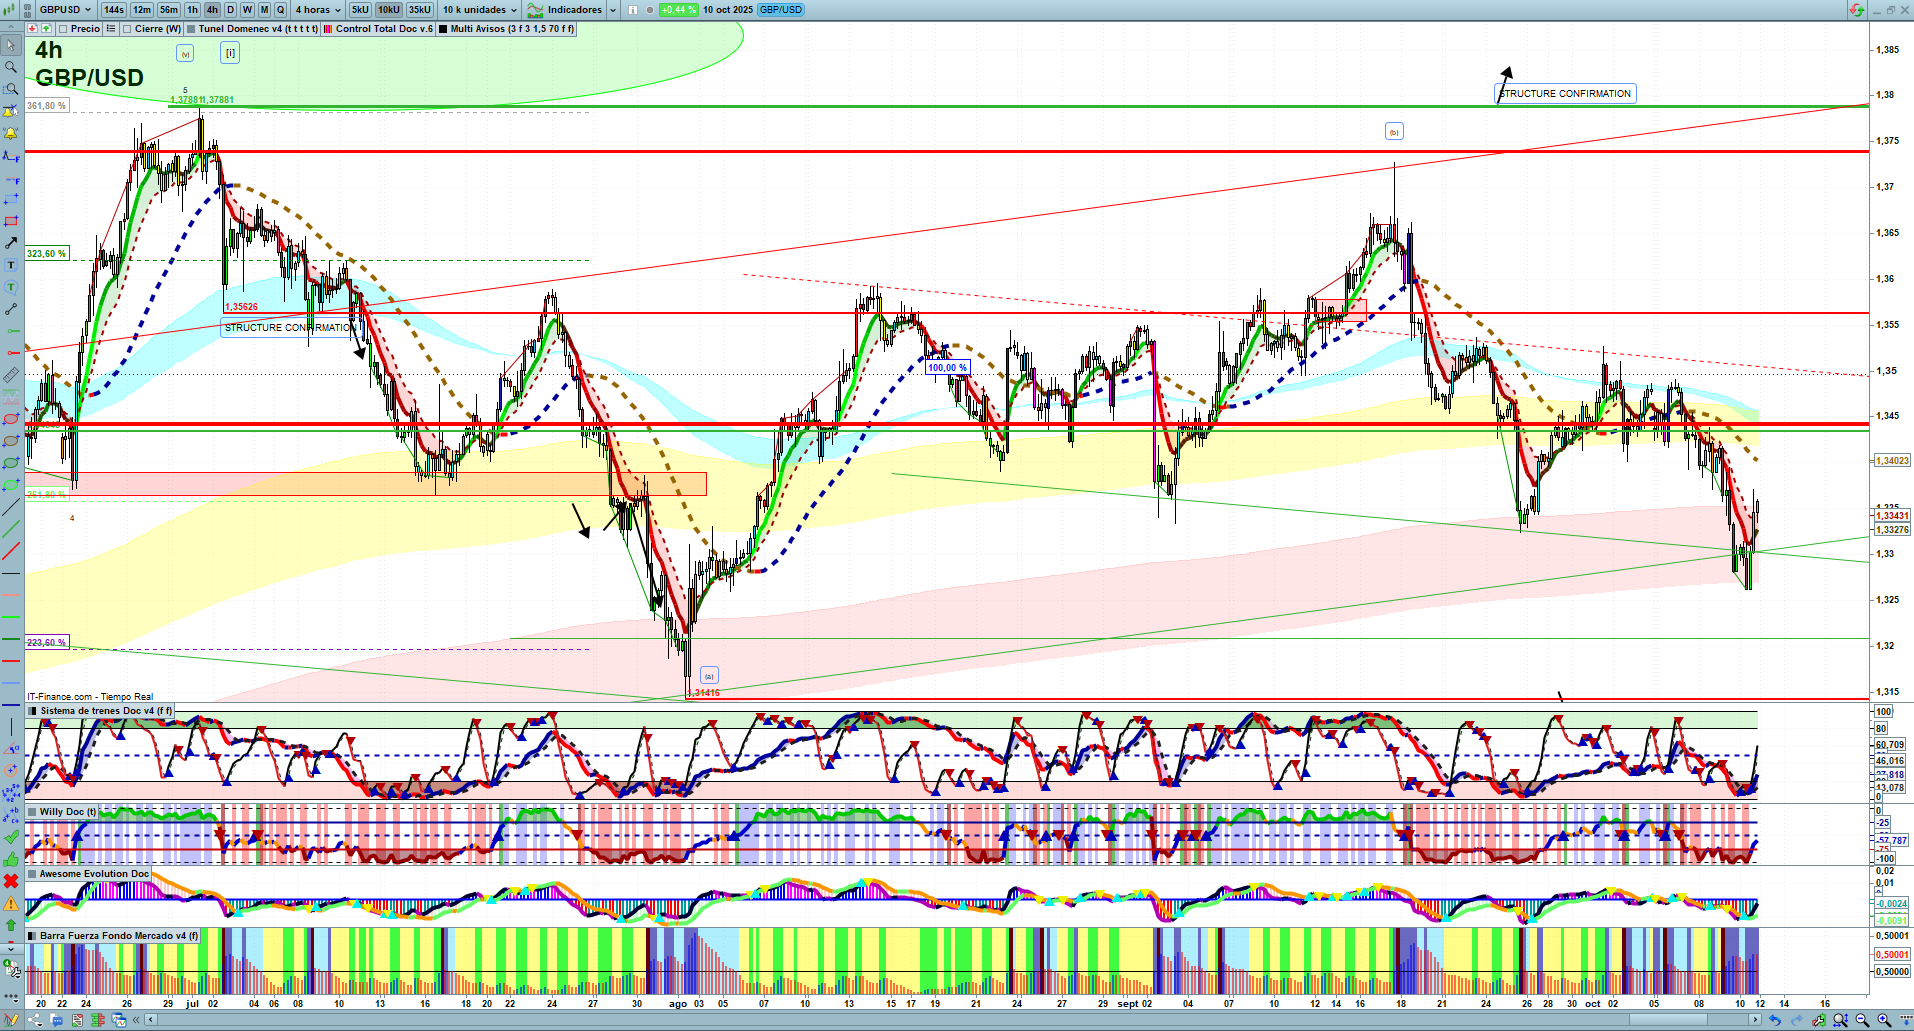Select the green horizontal line tool
The image size is (1914, 1031).
(11, 331)
